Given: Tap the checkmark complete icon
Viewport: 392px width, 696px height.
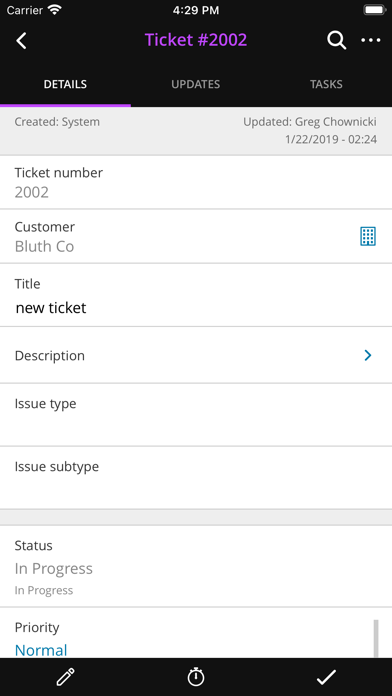Looking at the screenshot, I should click(326, 677).
